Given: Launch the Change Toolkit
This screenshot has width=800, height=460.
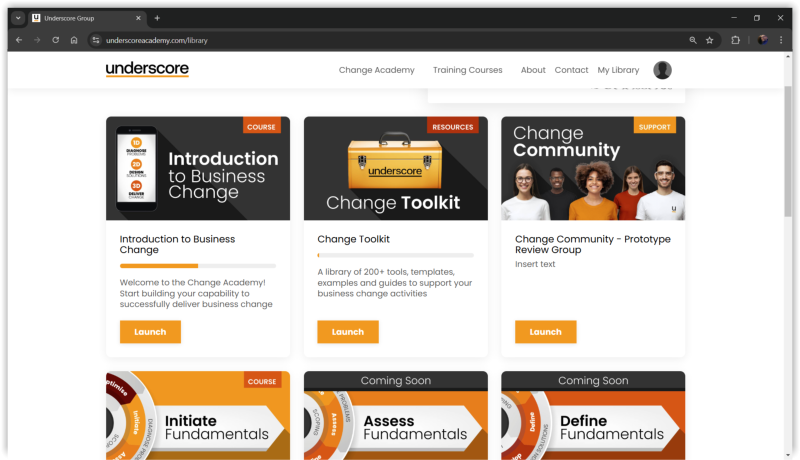Looking at the screenshot, I should pos(347,331).
